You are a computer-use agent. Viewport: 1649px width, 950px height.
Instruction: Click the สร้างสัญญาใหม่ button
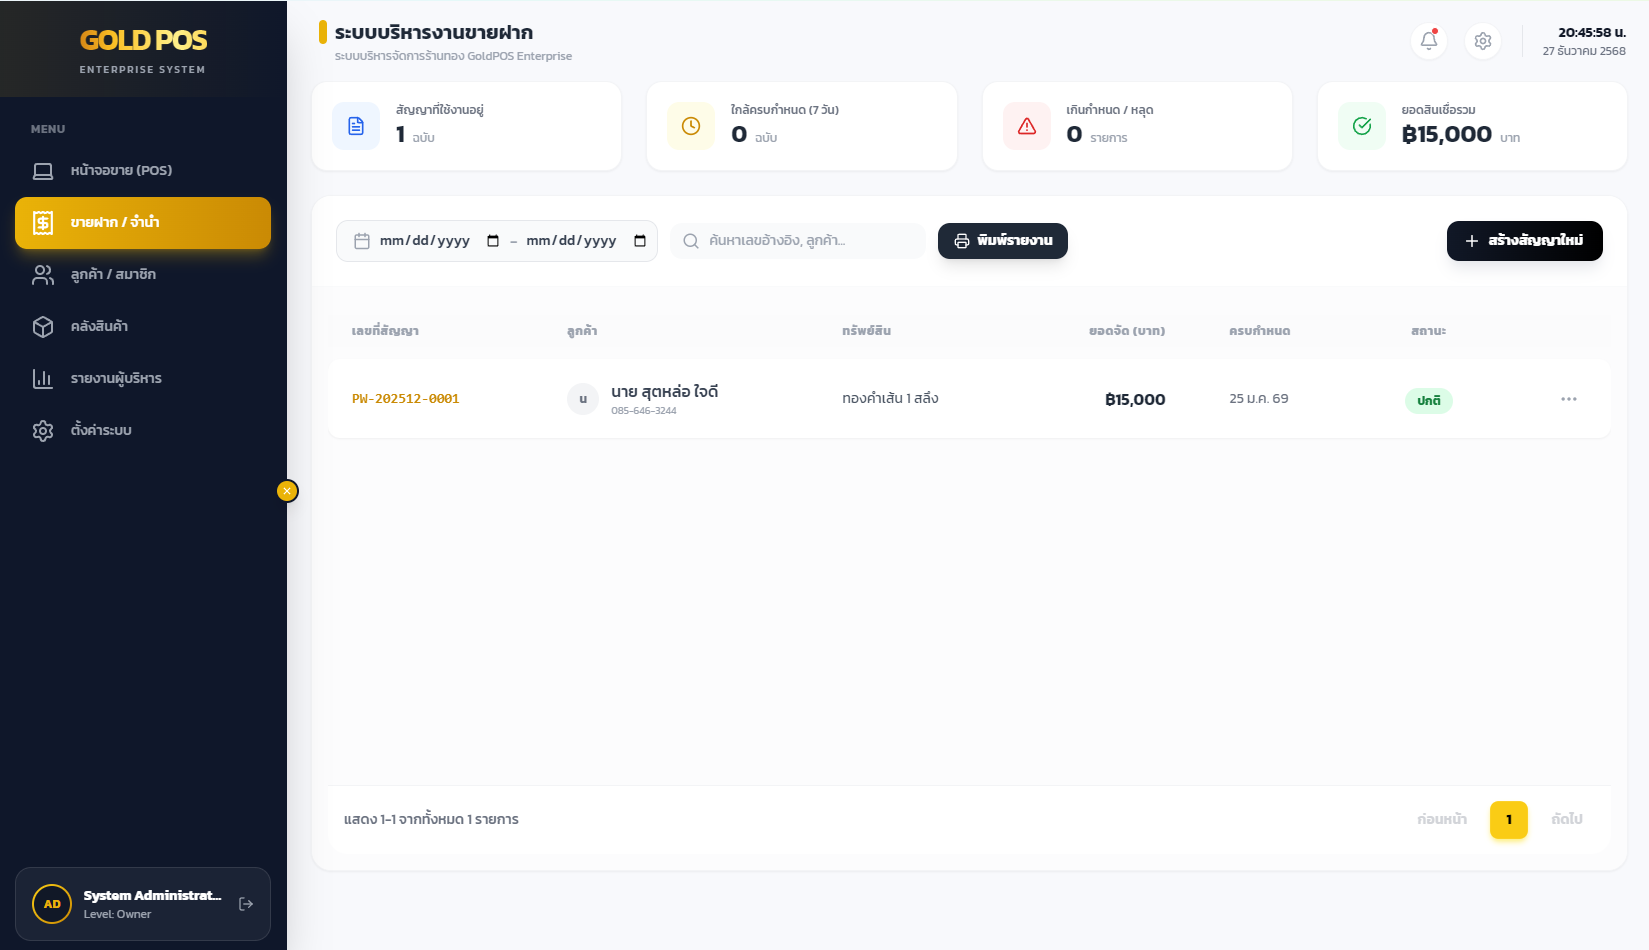(x=1524, y=241)
